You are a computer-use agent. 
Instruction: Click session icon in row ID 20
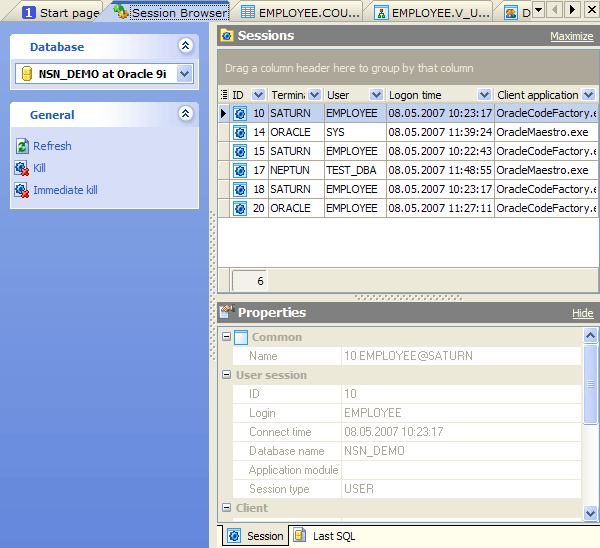coord(240,208)
